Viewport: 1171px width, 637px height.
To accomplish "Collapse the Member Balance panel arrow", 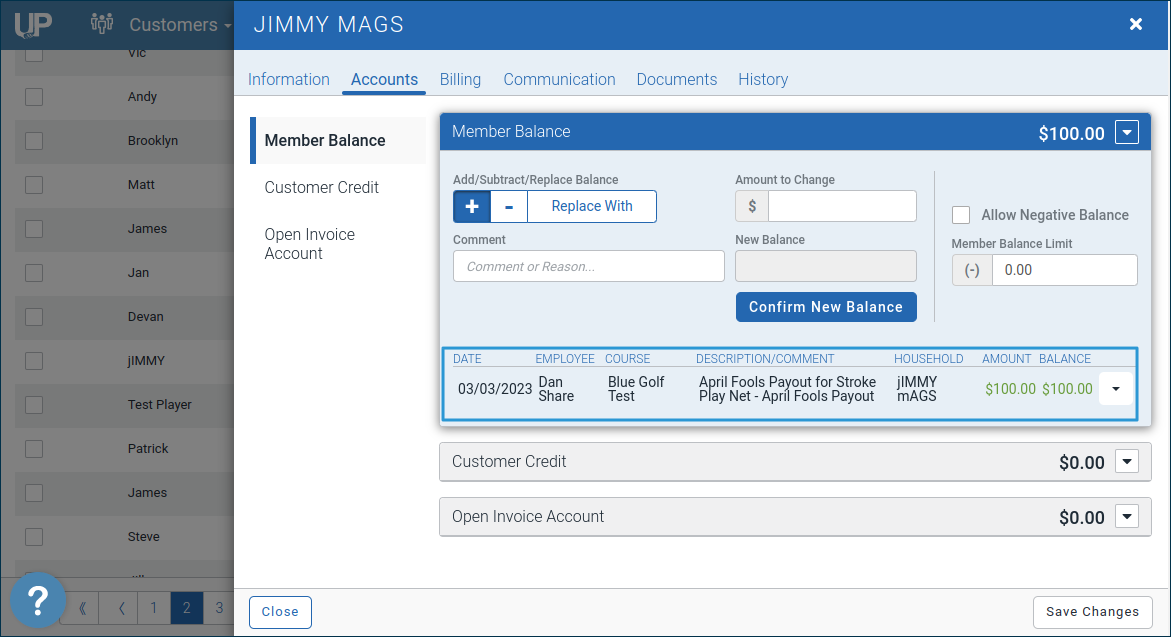I will (1127, 133).
